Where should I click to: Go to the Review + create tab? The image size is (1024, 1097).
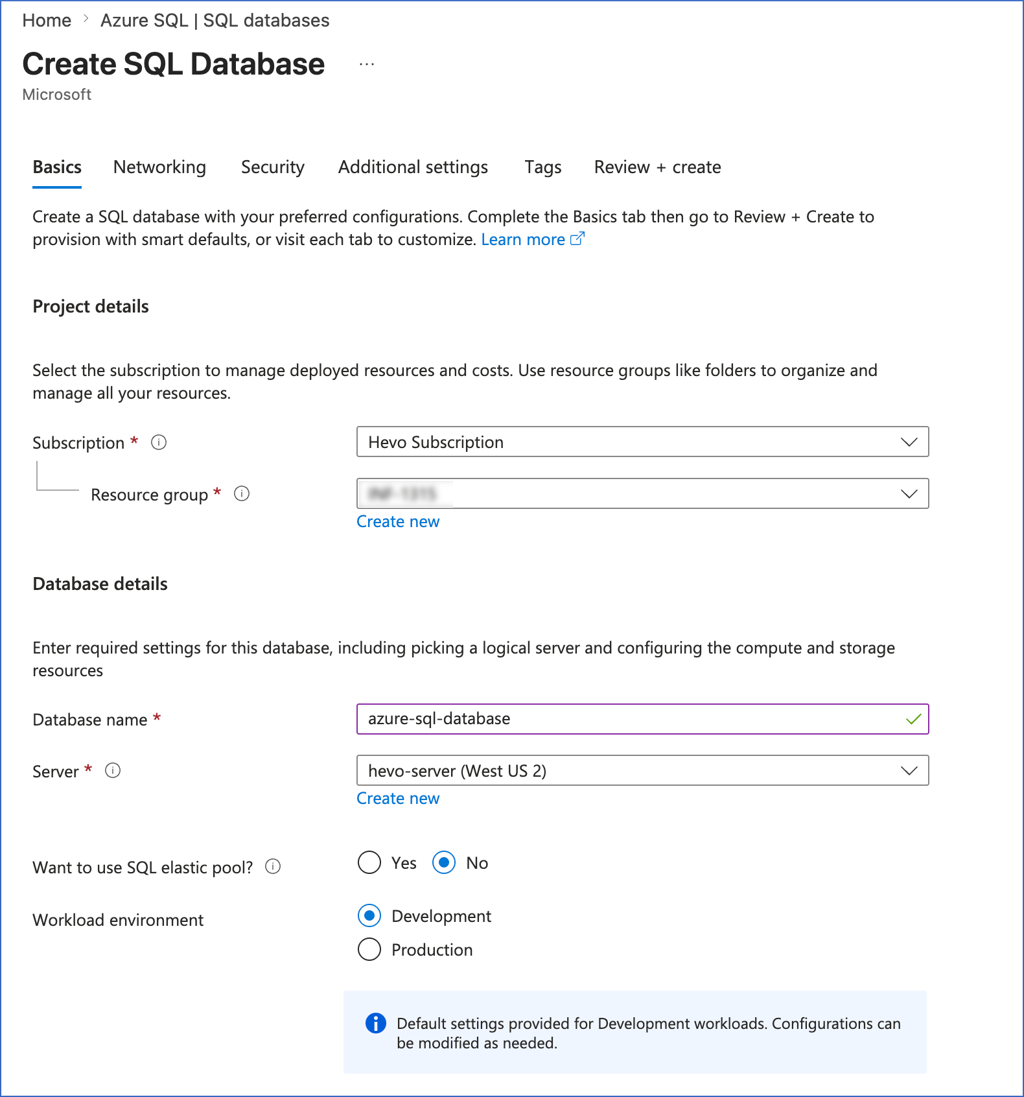[657, 167]
